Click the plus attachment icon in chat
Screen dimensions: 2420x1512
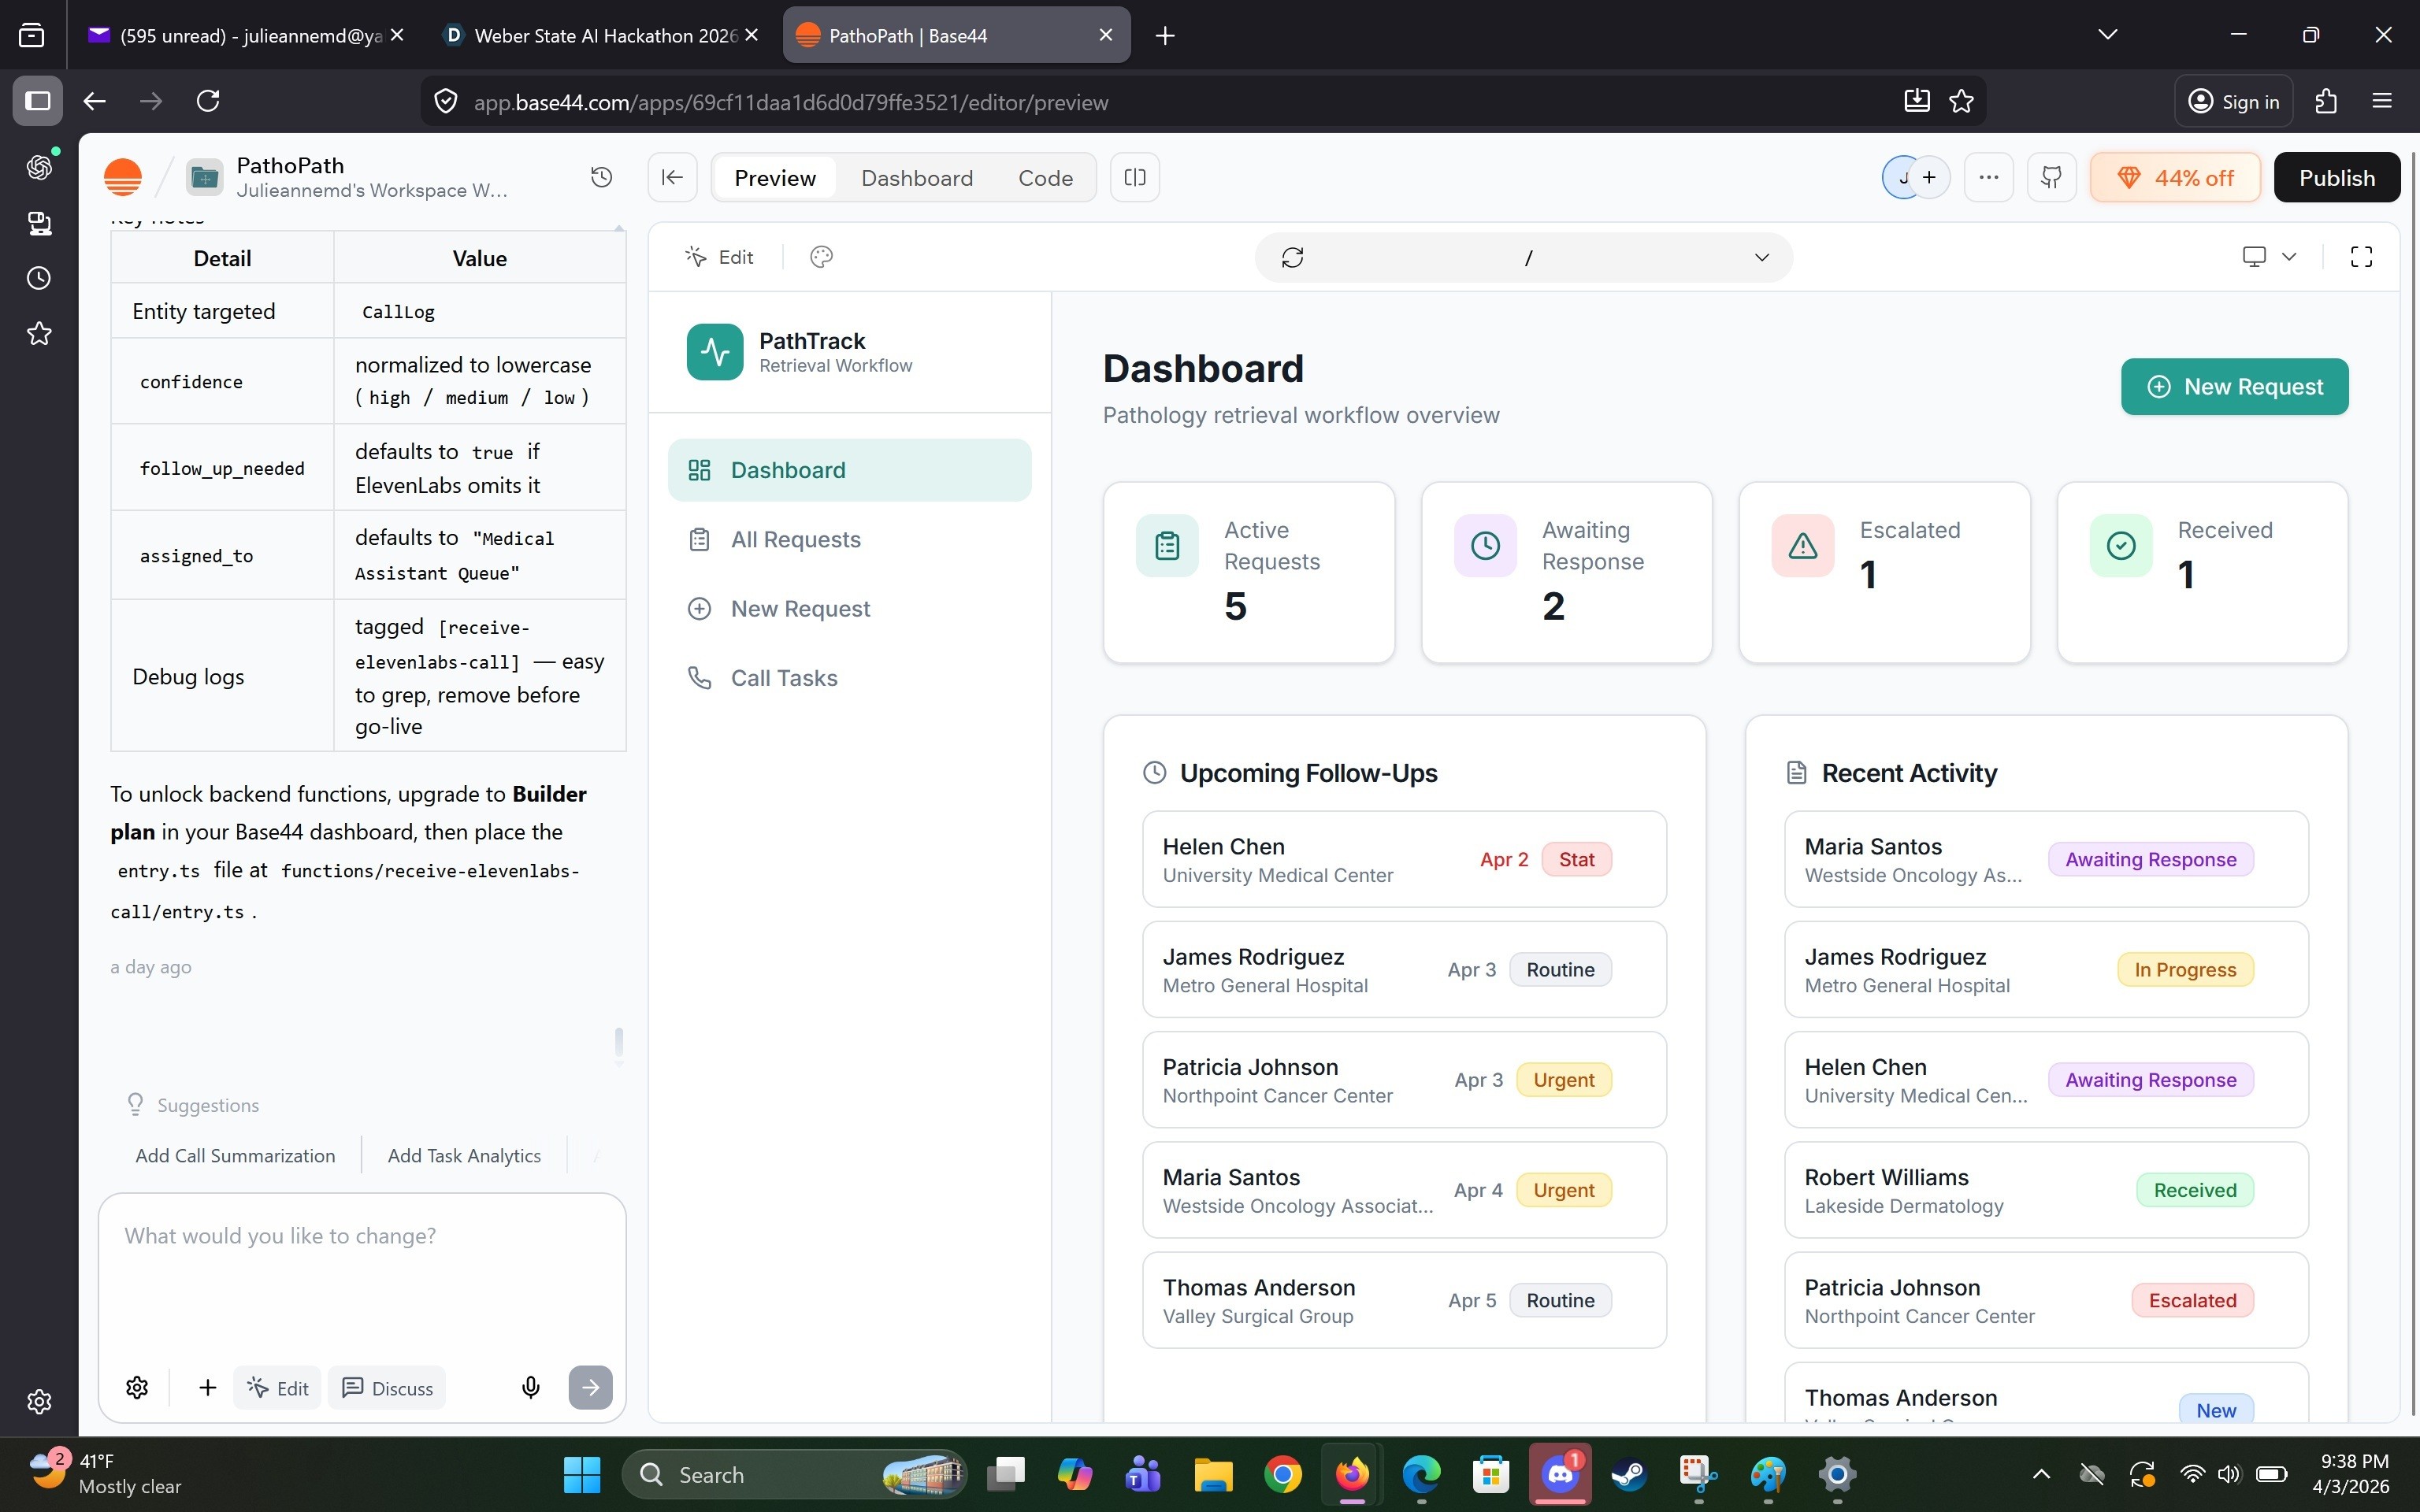pyautogui.click(x=207, y=1387)
